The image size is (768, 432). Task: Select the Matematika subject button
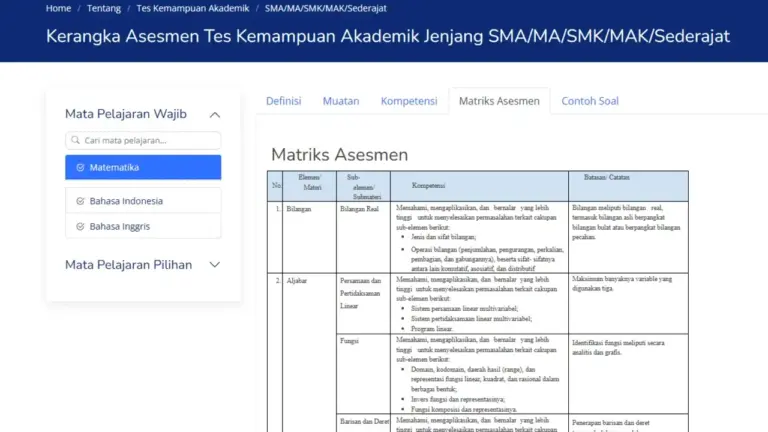click(x=143, y=168)
